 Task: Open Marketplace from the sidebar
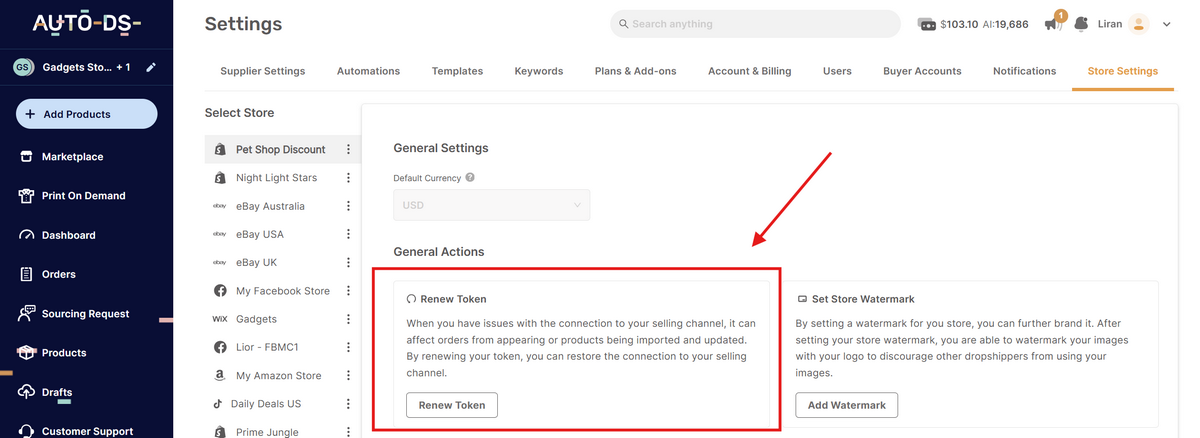pos(72,157)
